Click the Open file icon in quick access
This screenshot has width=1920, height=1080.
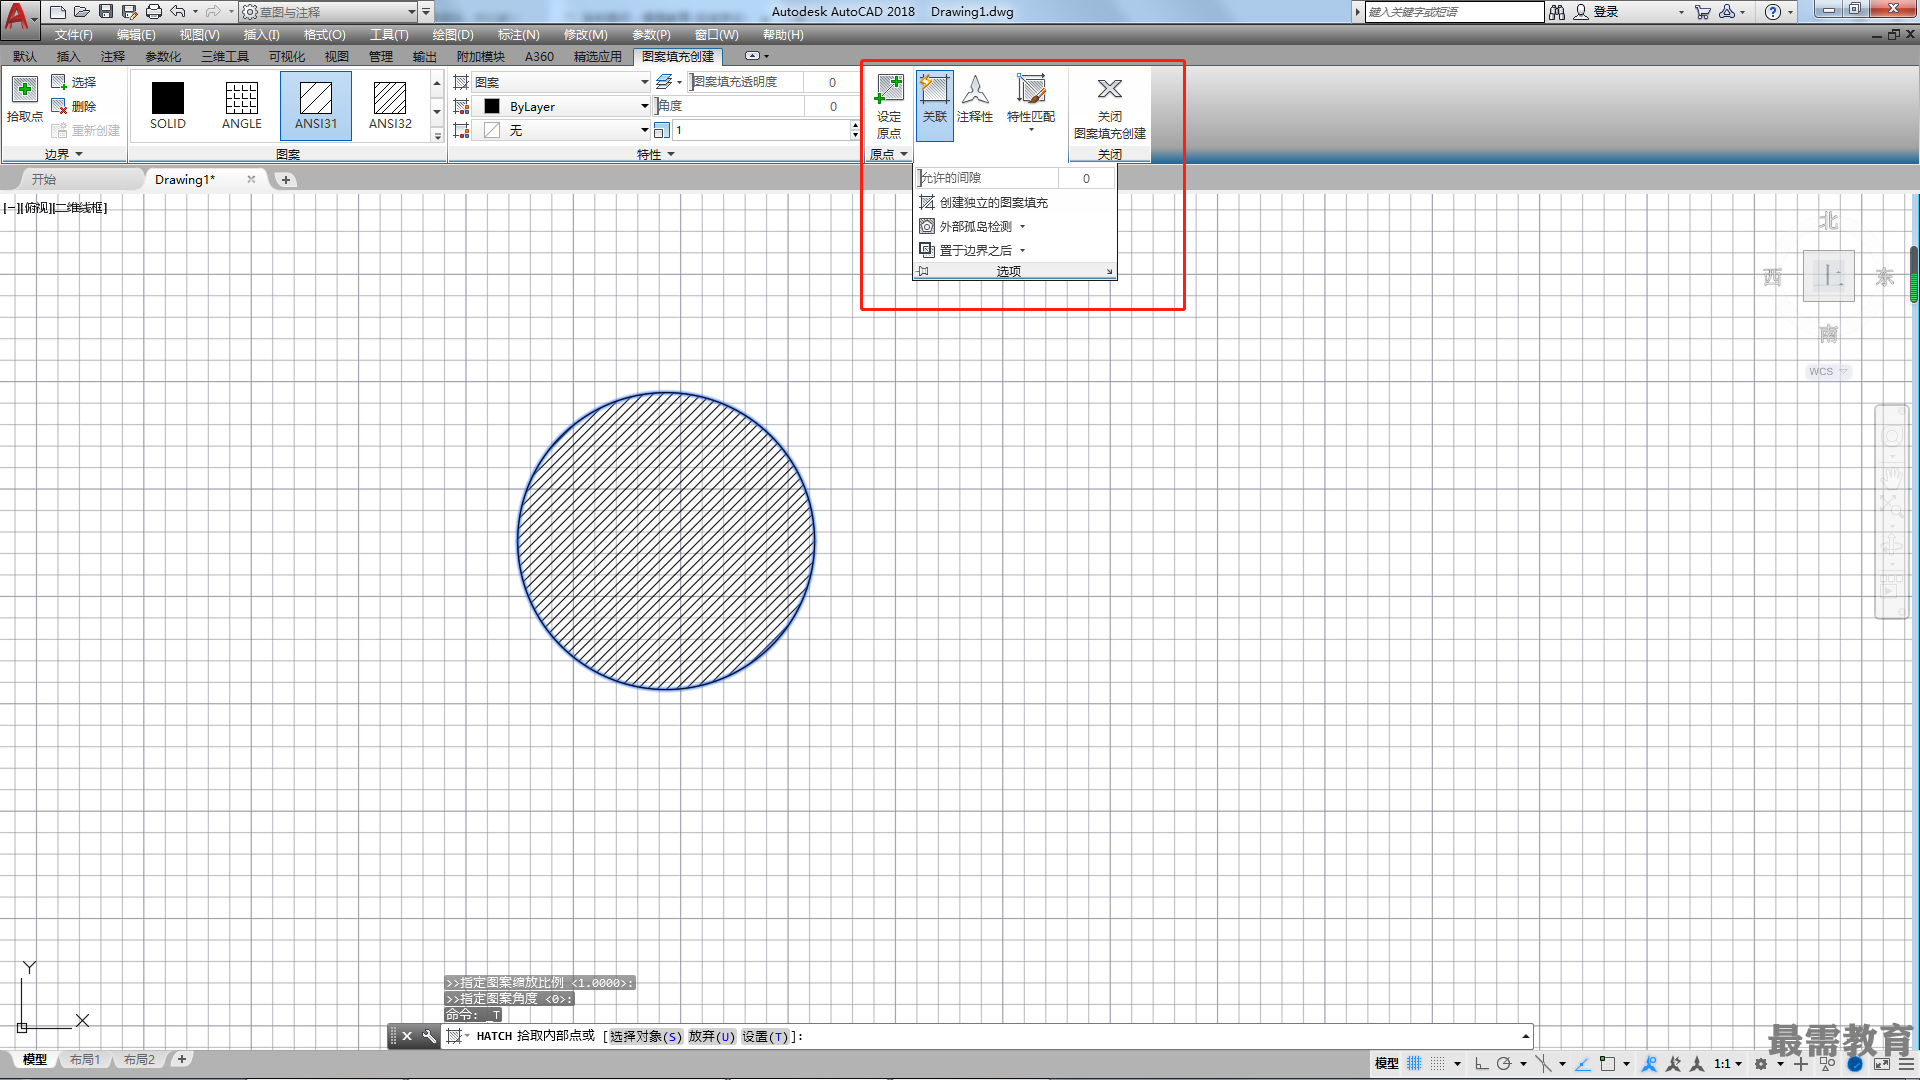coord(82,12)
